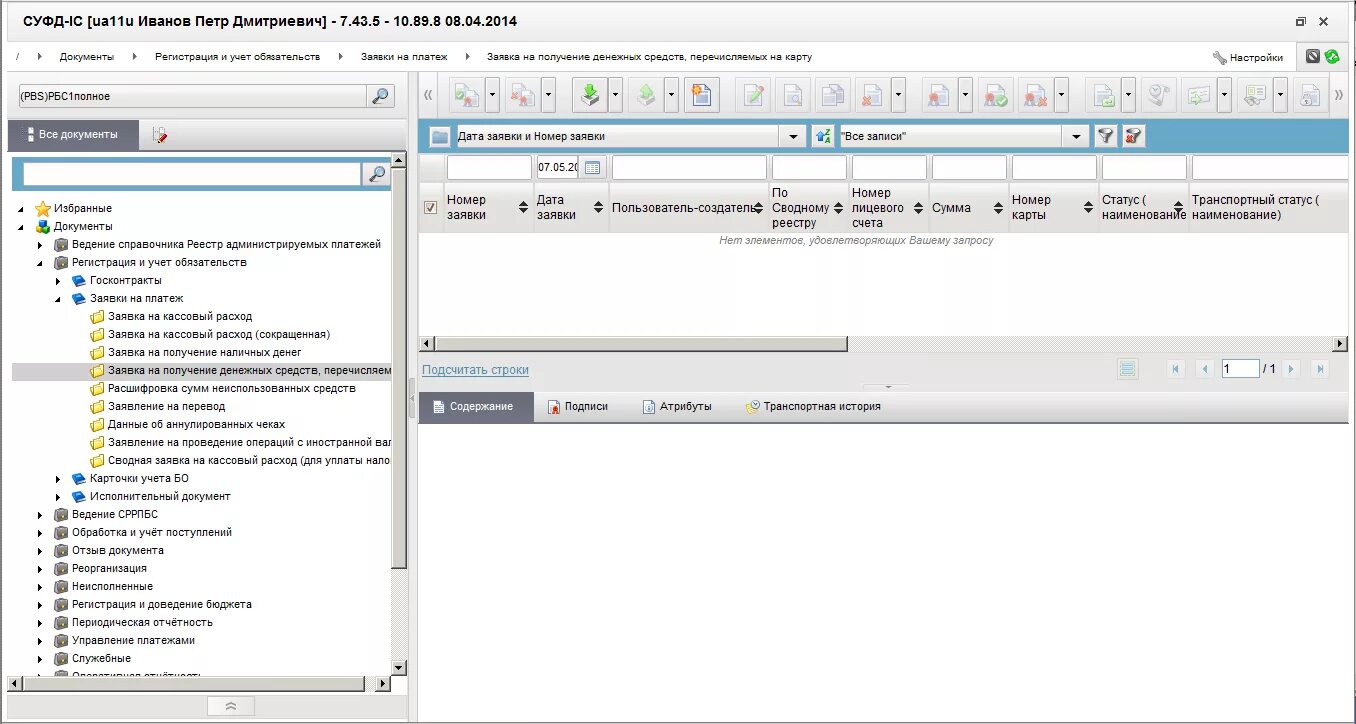
Task: Expand the Карточки учета БО node
Action: 58,479
